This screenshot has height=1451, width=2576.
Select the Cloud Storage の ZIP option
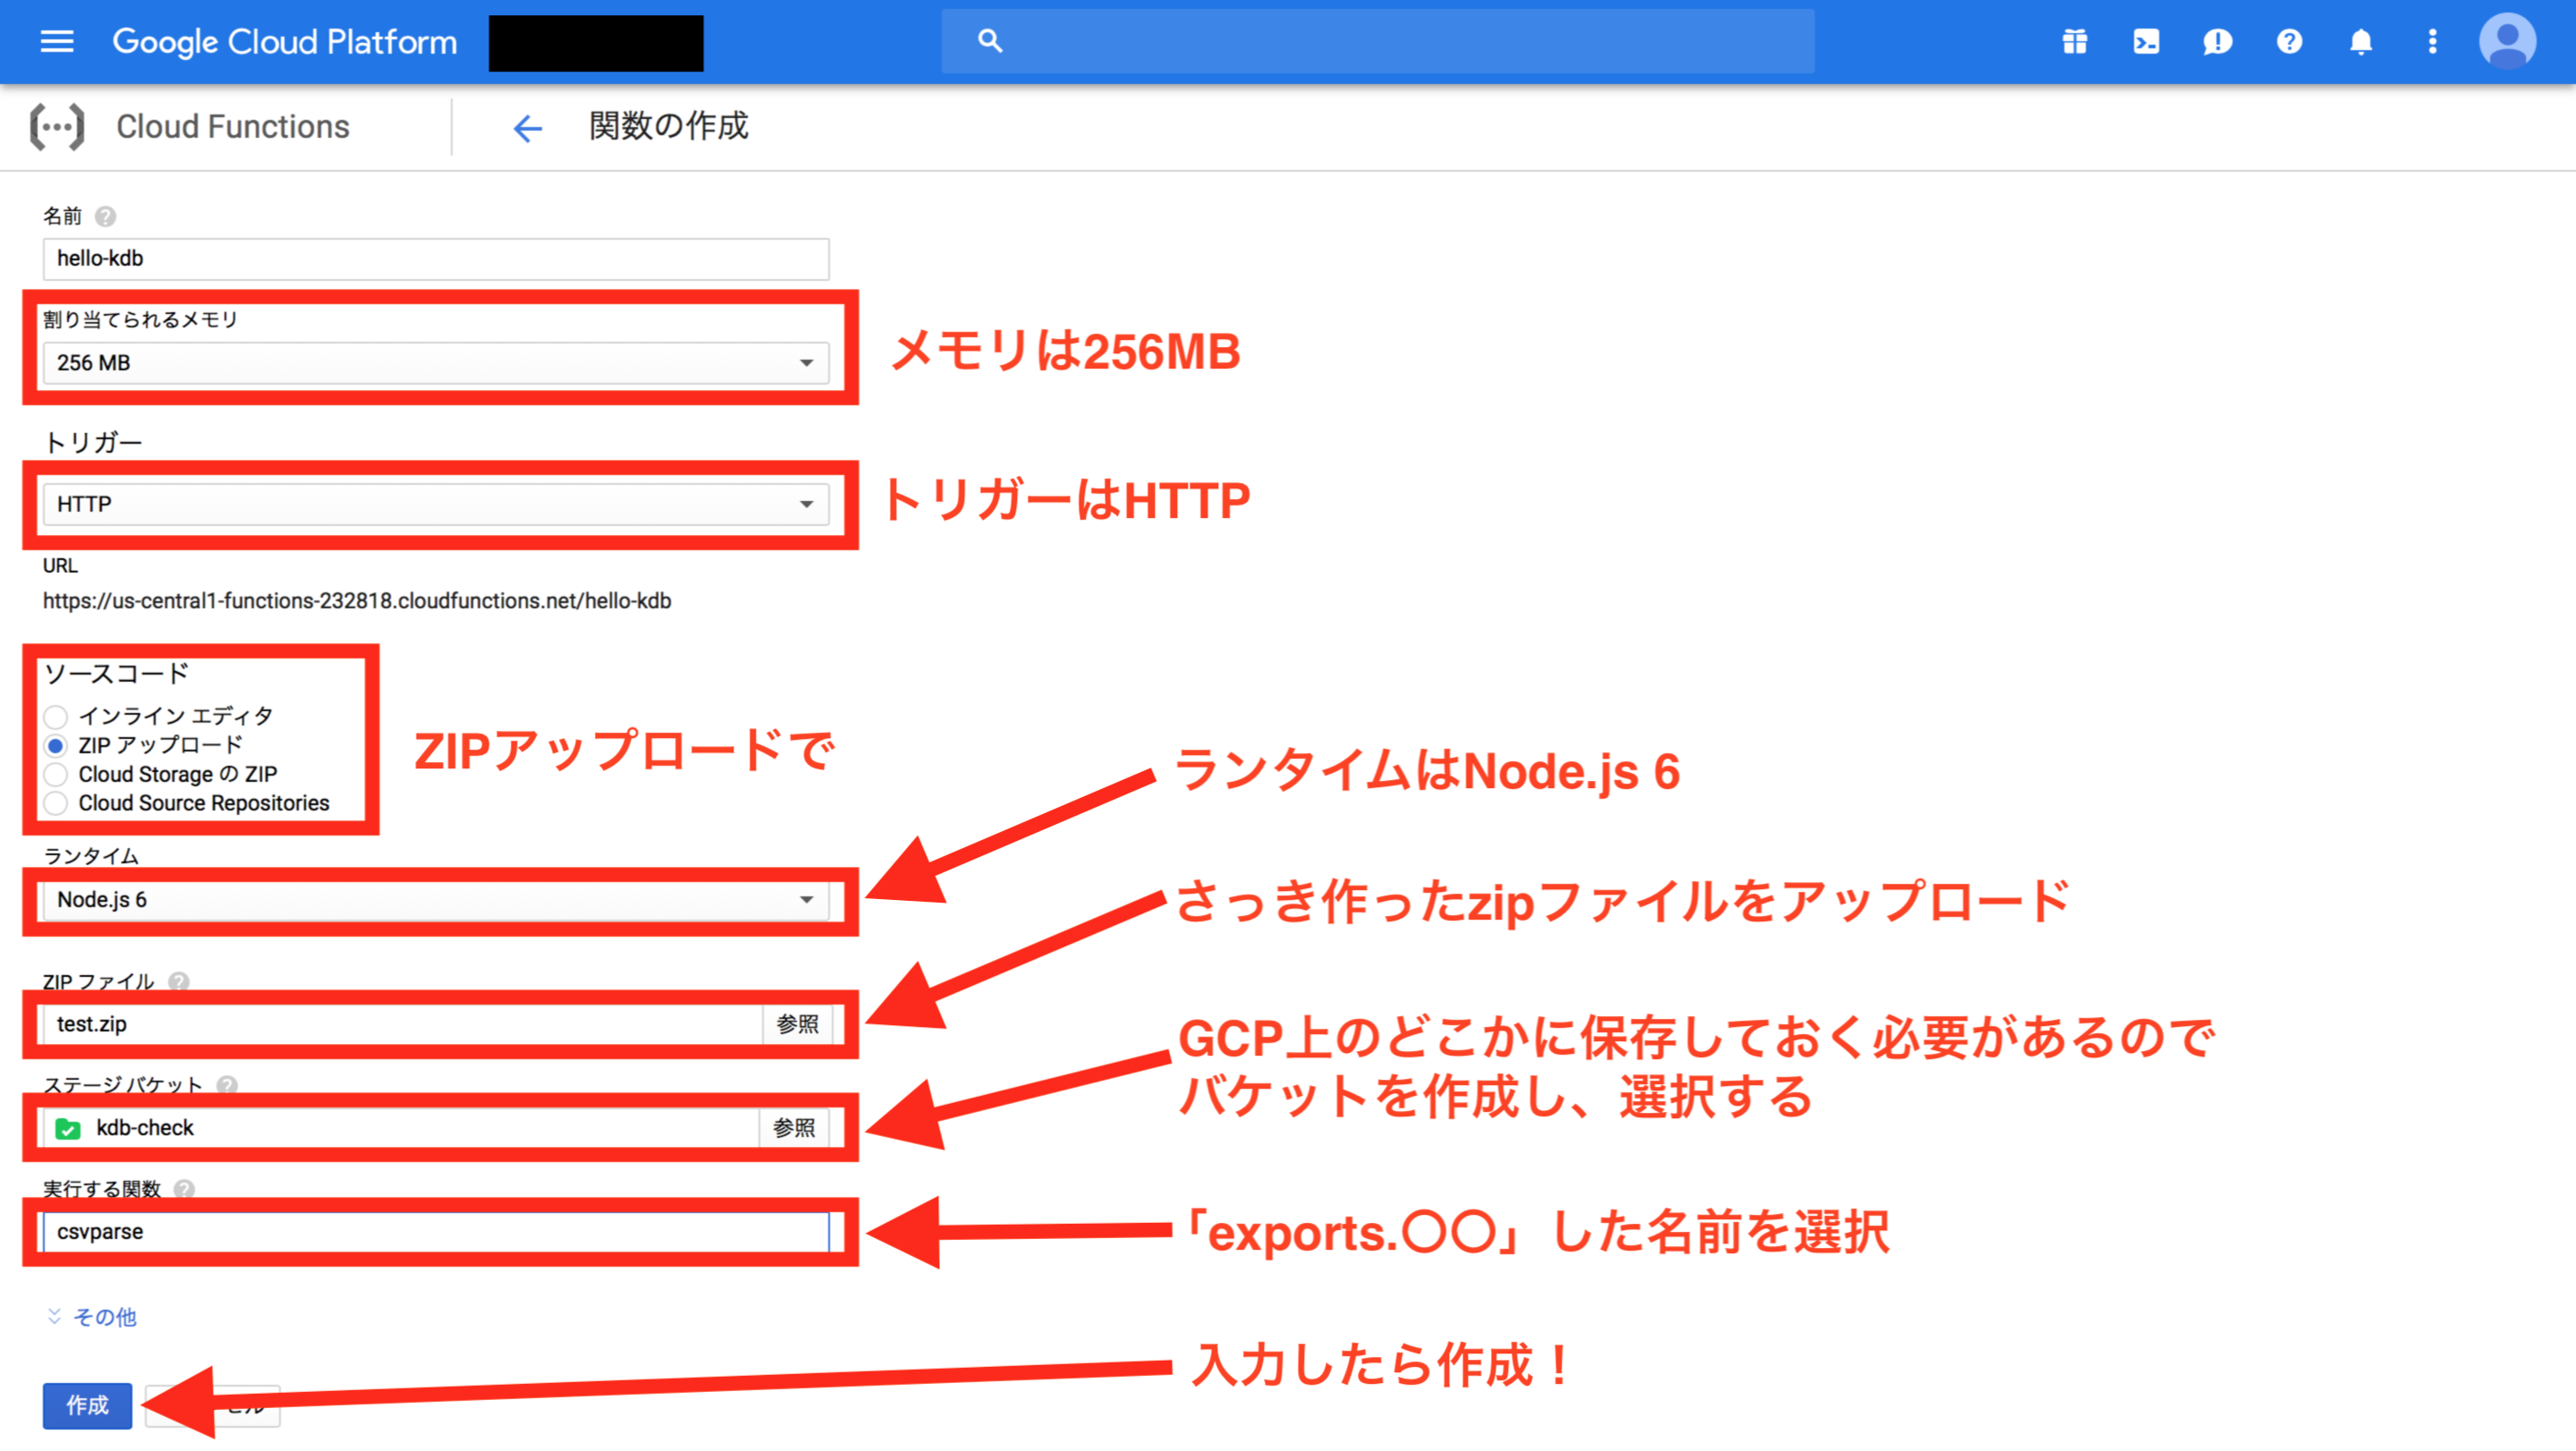[x=57, y=773]
